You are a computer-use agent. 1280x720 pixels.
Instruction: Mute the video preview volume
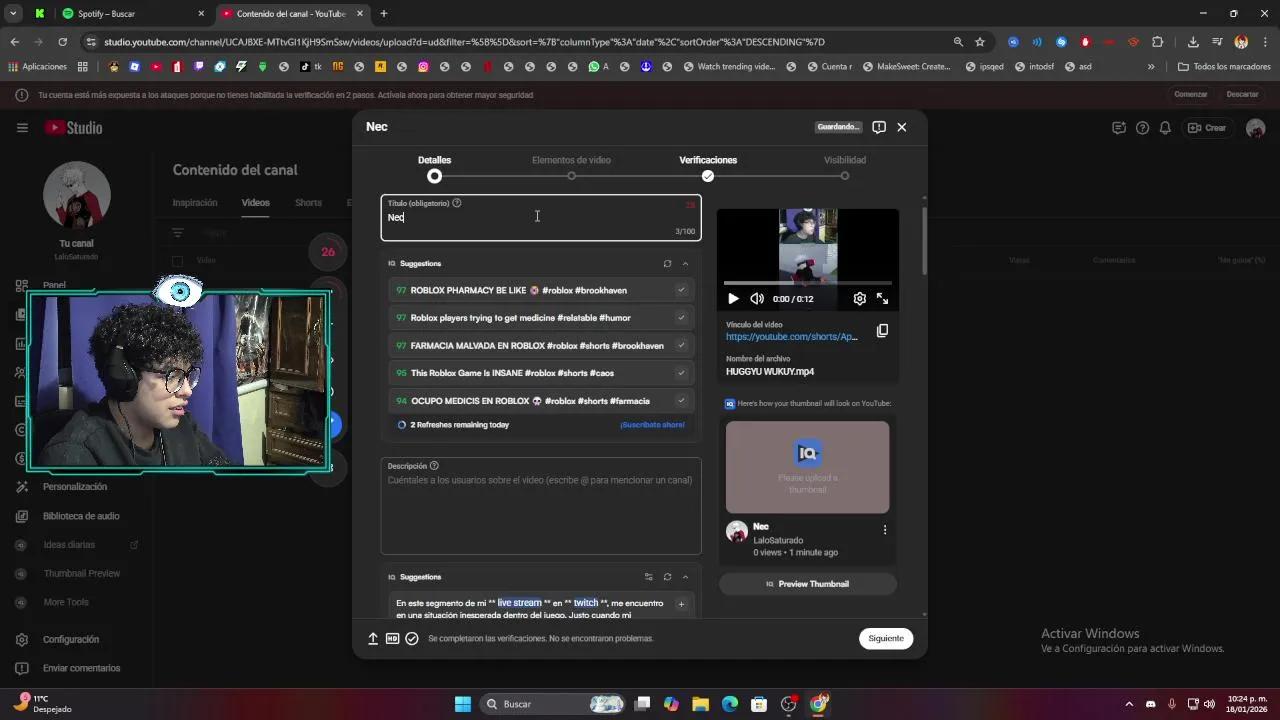[757, 299]
